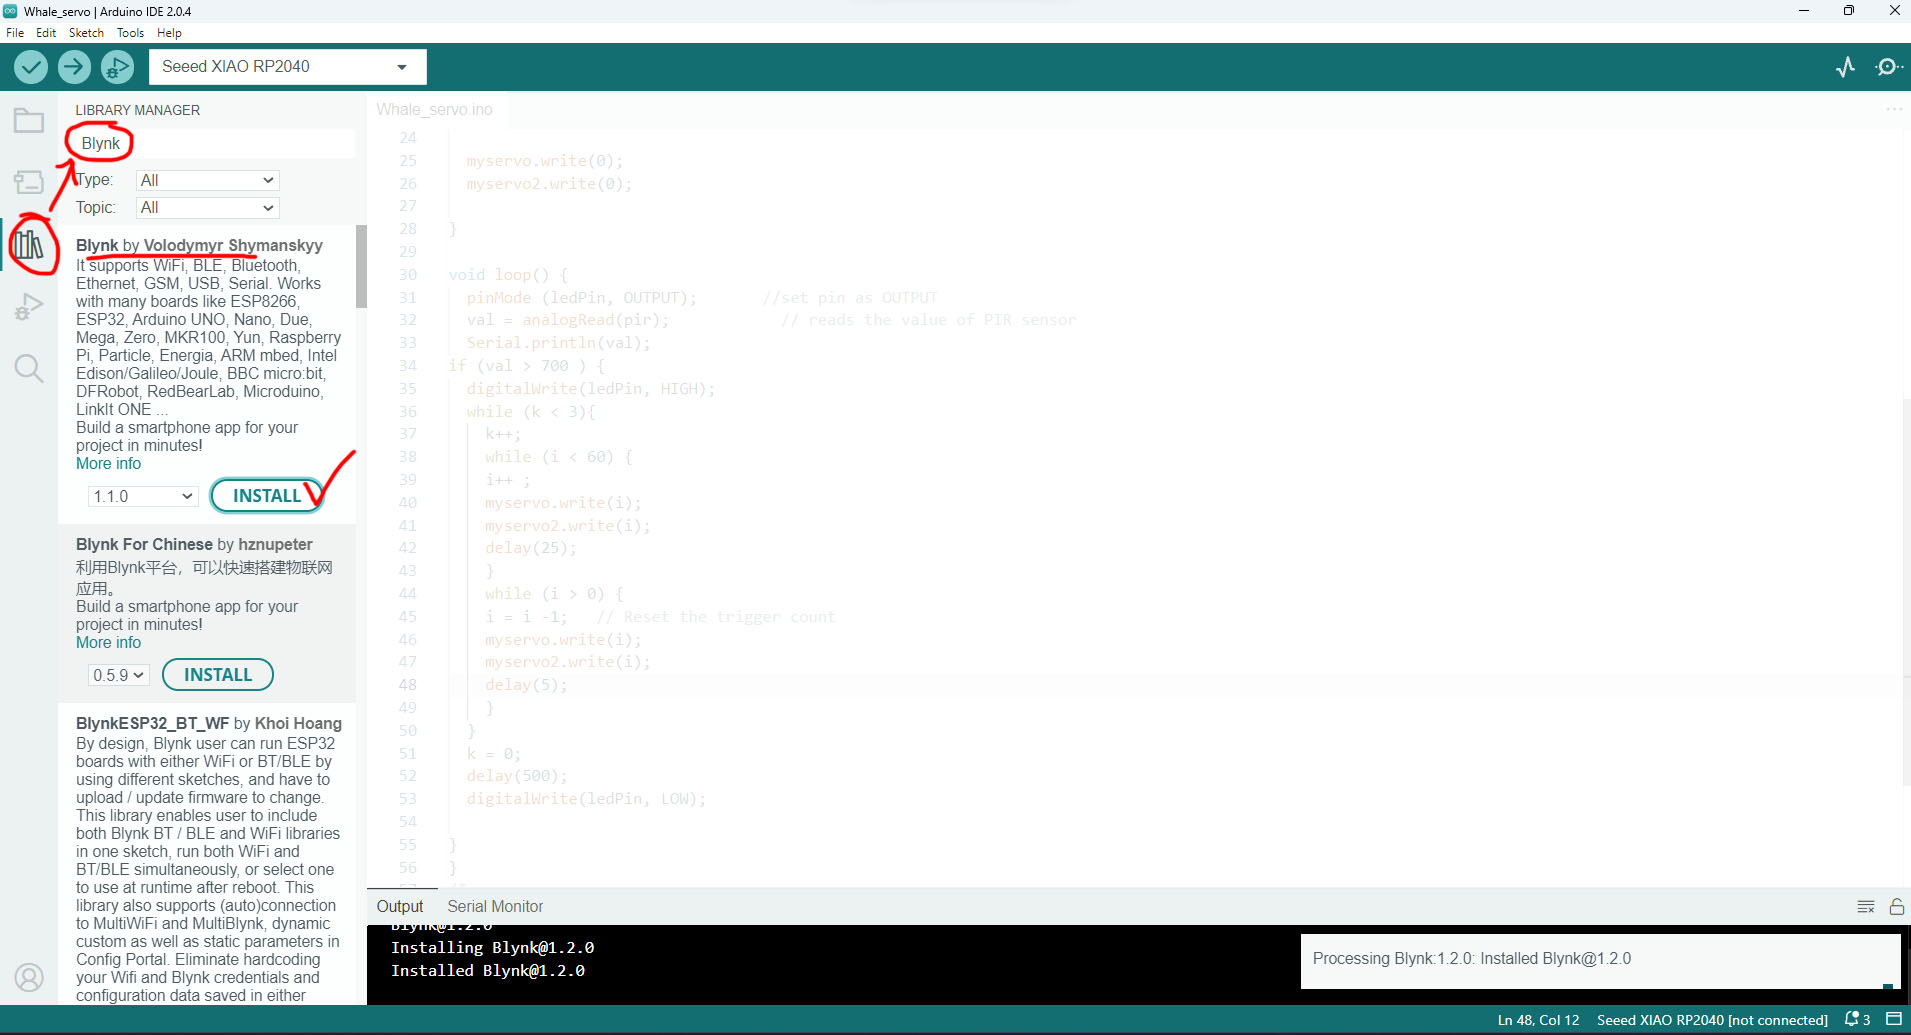
Task: Open the File menu
Action: [x=15, y=33]
